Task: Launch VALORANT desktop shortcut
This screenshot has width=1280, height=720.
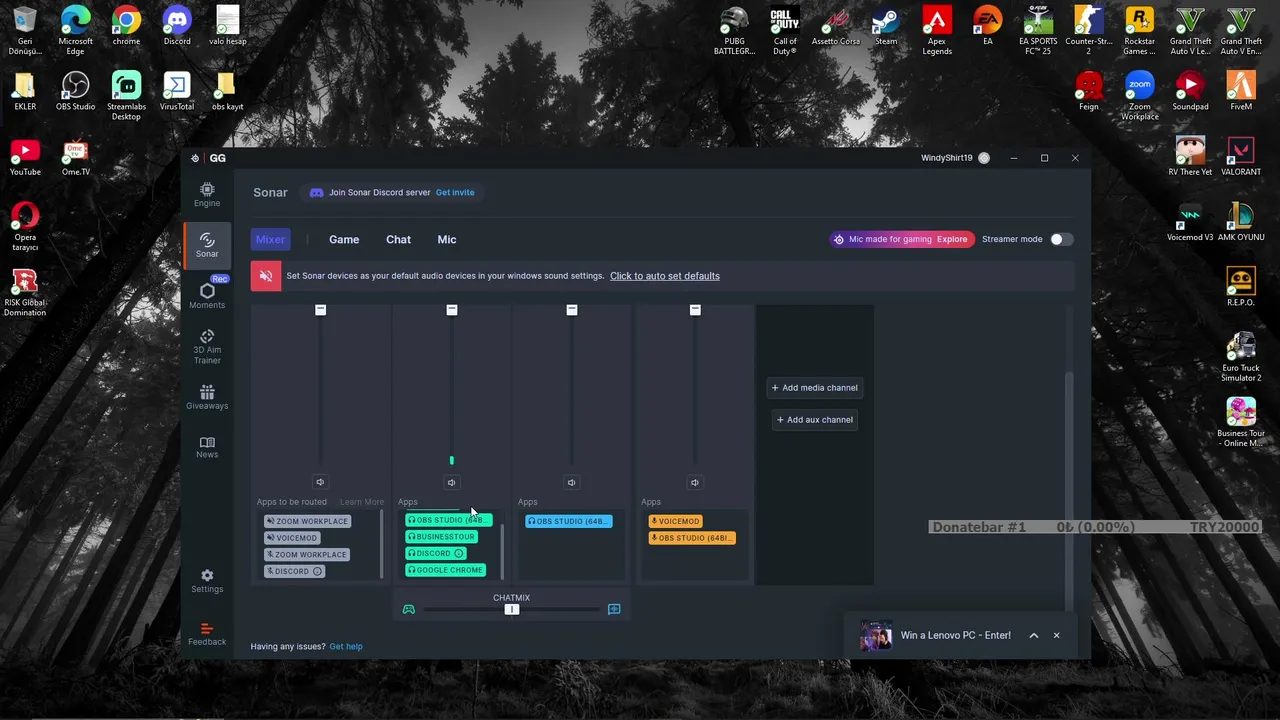Action: click(x=1241, y=157)
